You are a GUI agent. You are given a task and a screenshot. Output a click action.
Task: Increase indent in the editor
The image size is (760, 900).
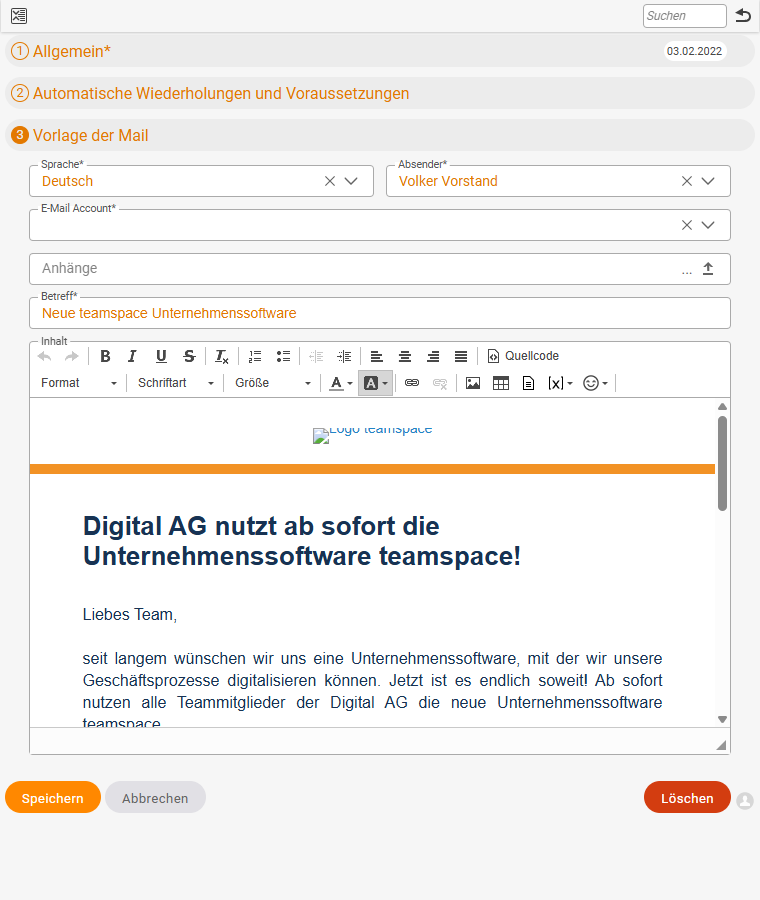pos(344,356)
